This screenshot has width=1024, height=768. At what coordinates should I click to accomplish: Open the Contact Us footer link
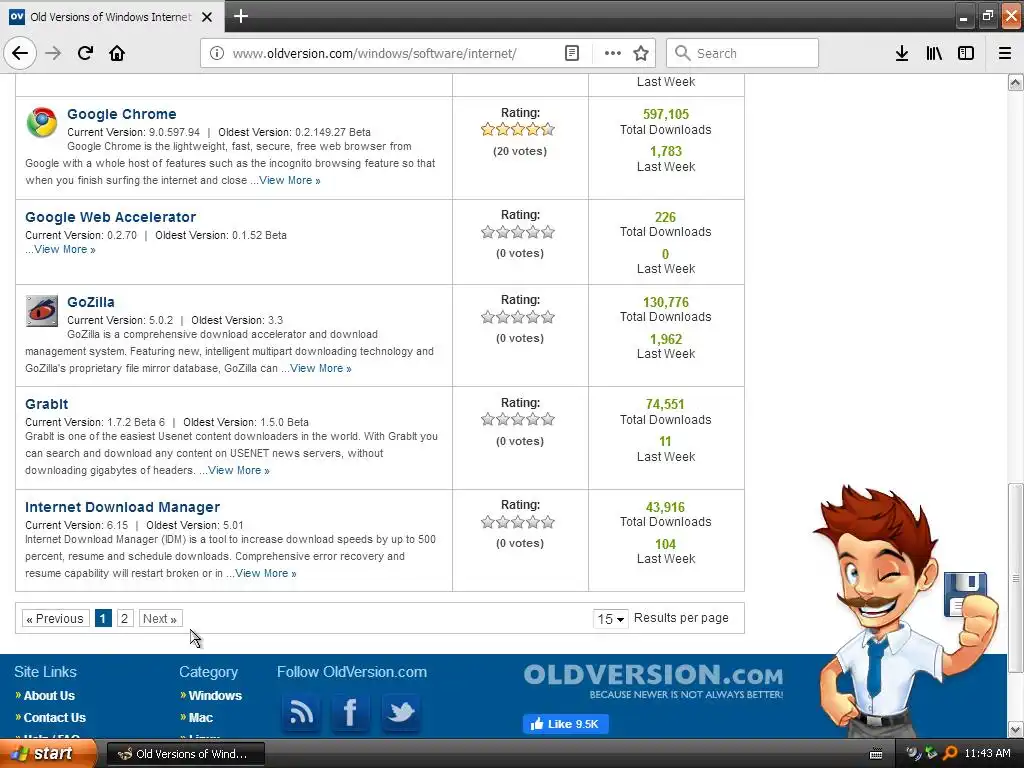click(55, 718)
